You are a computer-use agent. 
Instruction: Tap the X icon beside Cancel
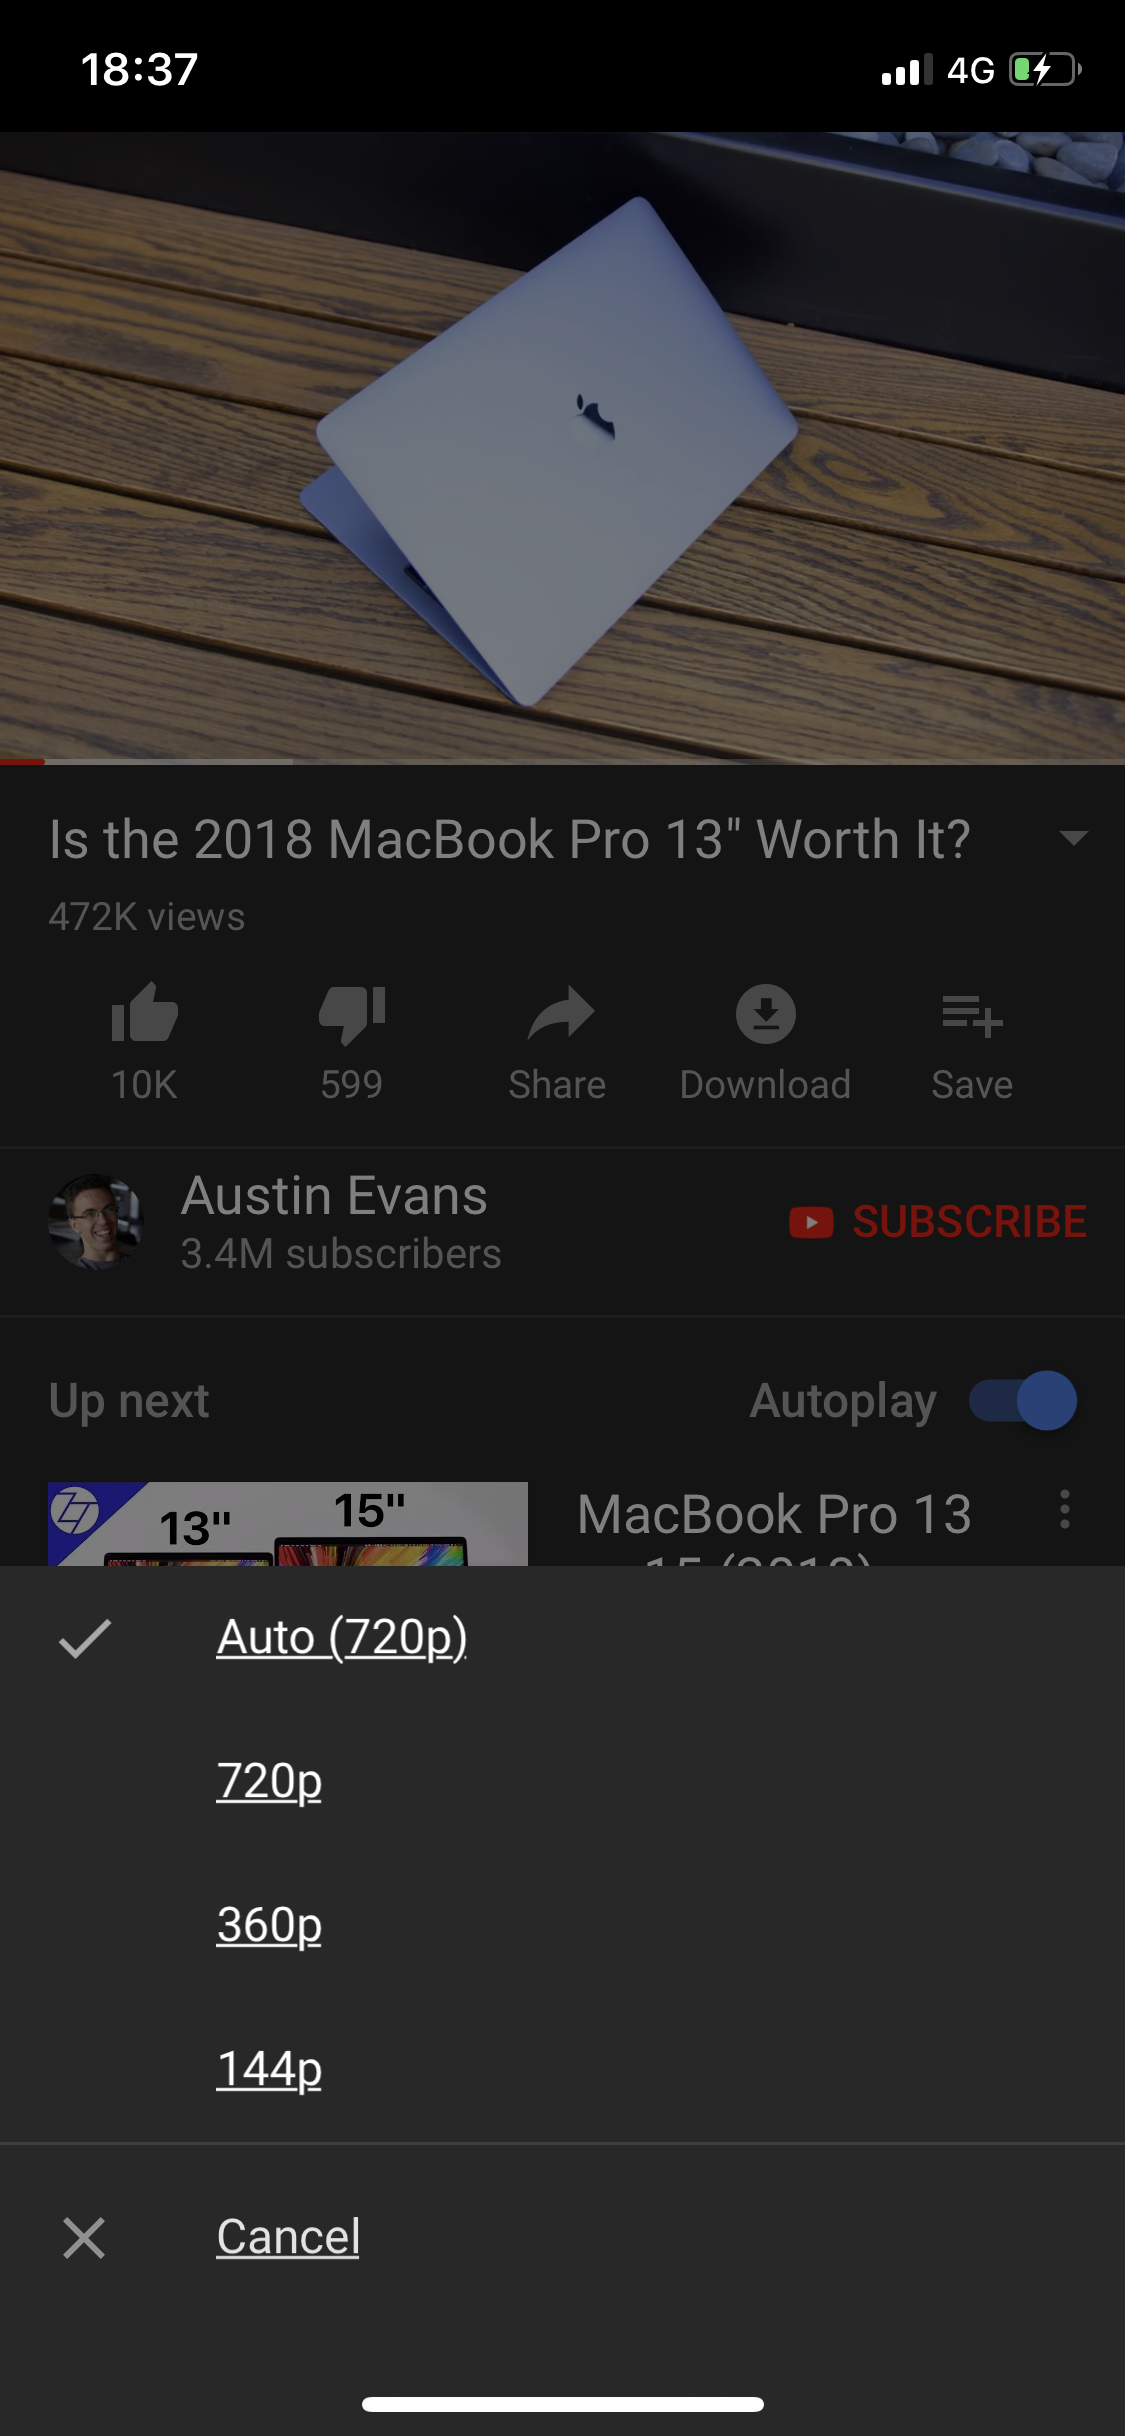click(x=84, y=2237)
